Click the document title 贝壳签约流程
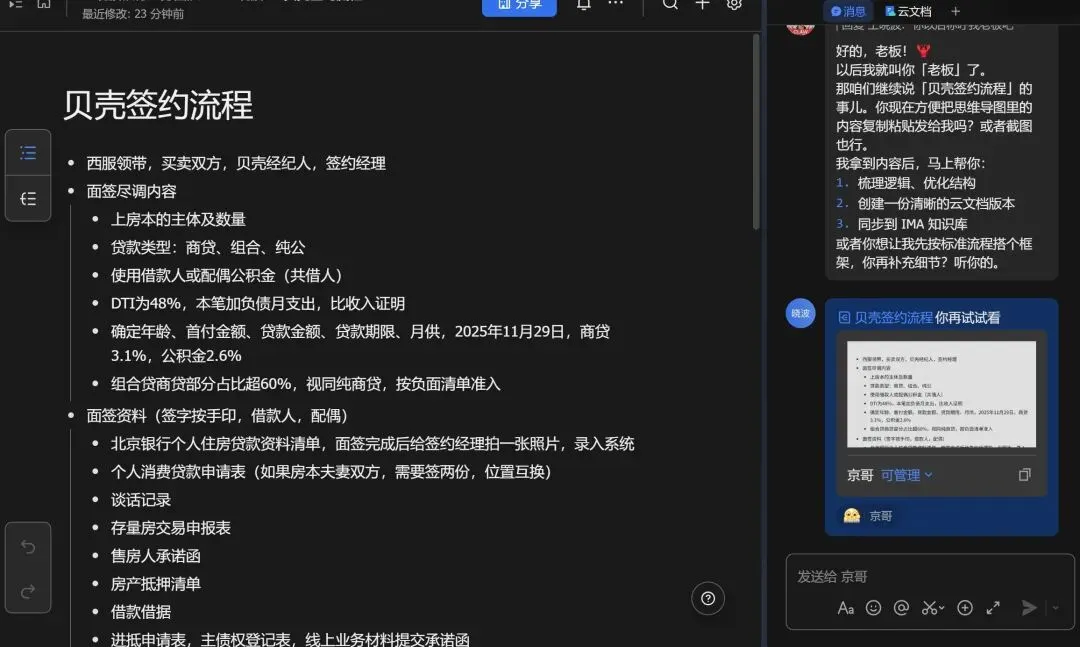This screenshot has height=647, width=1080. (x=158, y=105)
